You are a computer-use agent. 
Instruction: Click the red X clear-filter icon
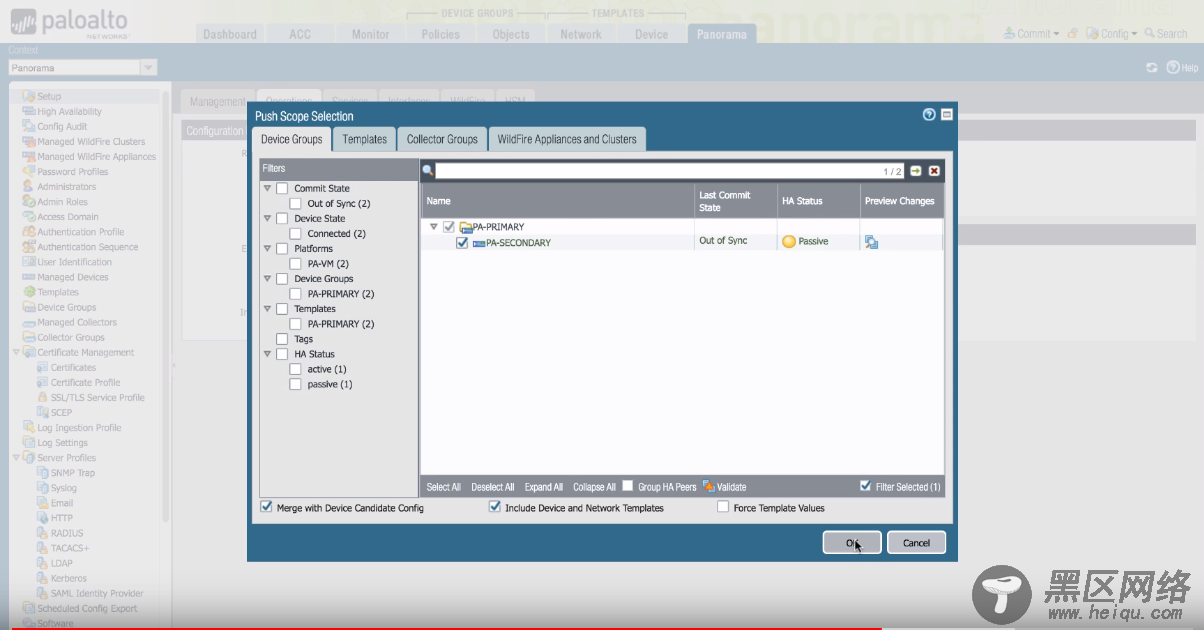click(x=934, y=171)
